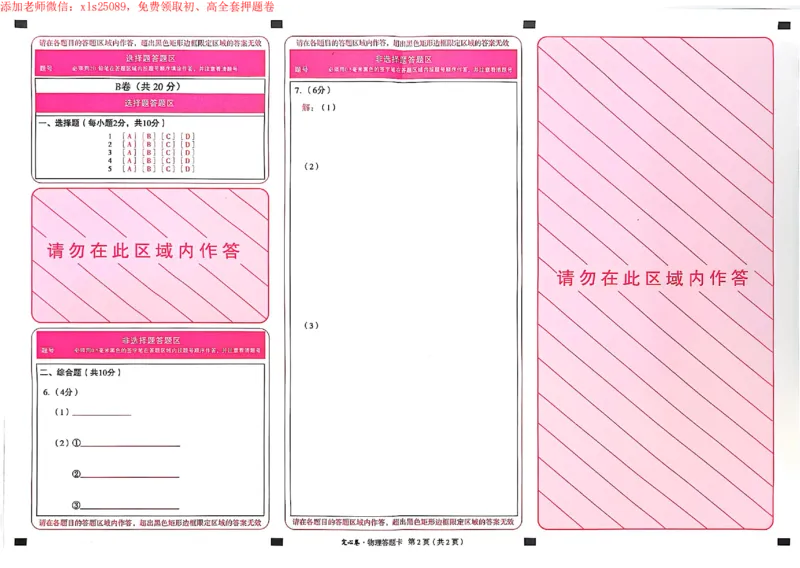This screenshot has width=800, height=568.
Task: Pick option D for question 4
Action: pos(187,161)
